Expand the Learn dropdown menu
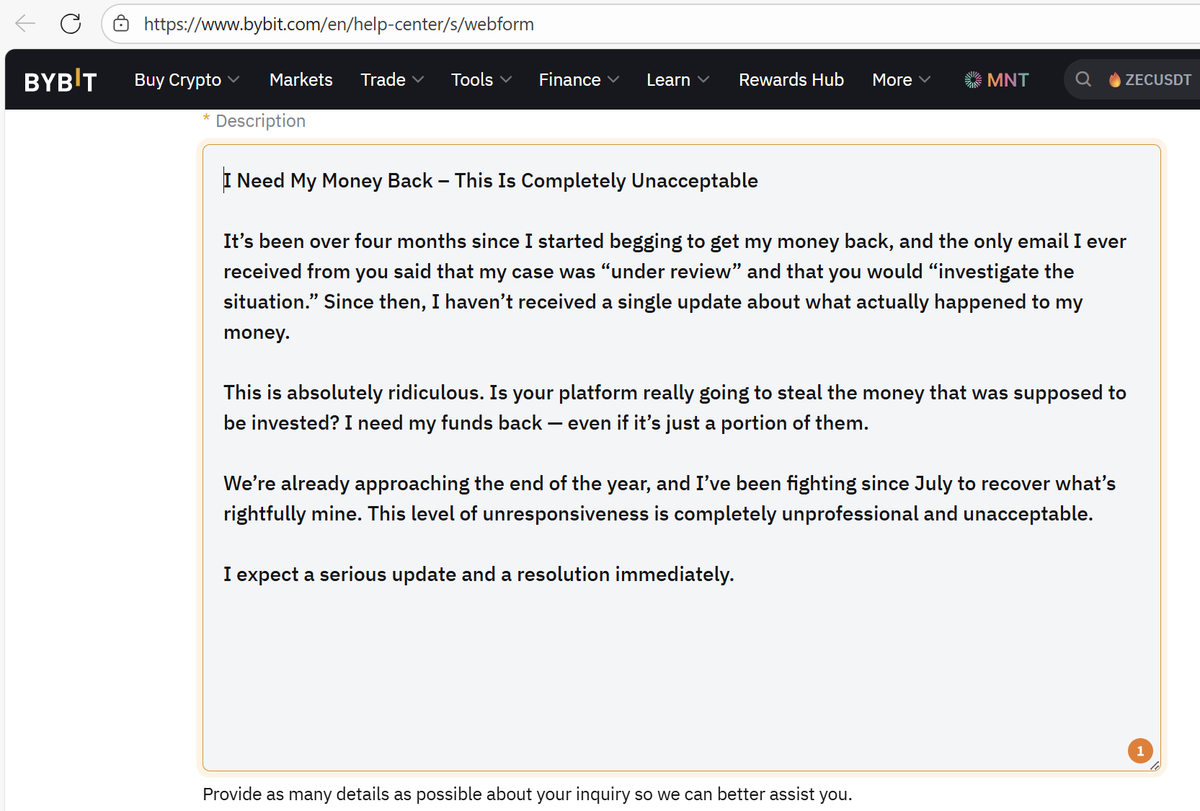The width and height of the screenshot is (1200, 811). click(678, 79)
